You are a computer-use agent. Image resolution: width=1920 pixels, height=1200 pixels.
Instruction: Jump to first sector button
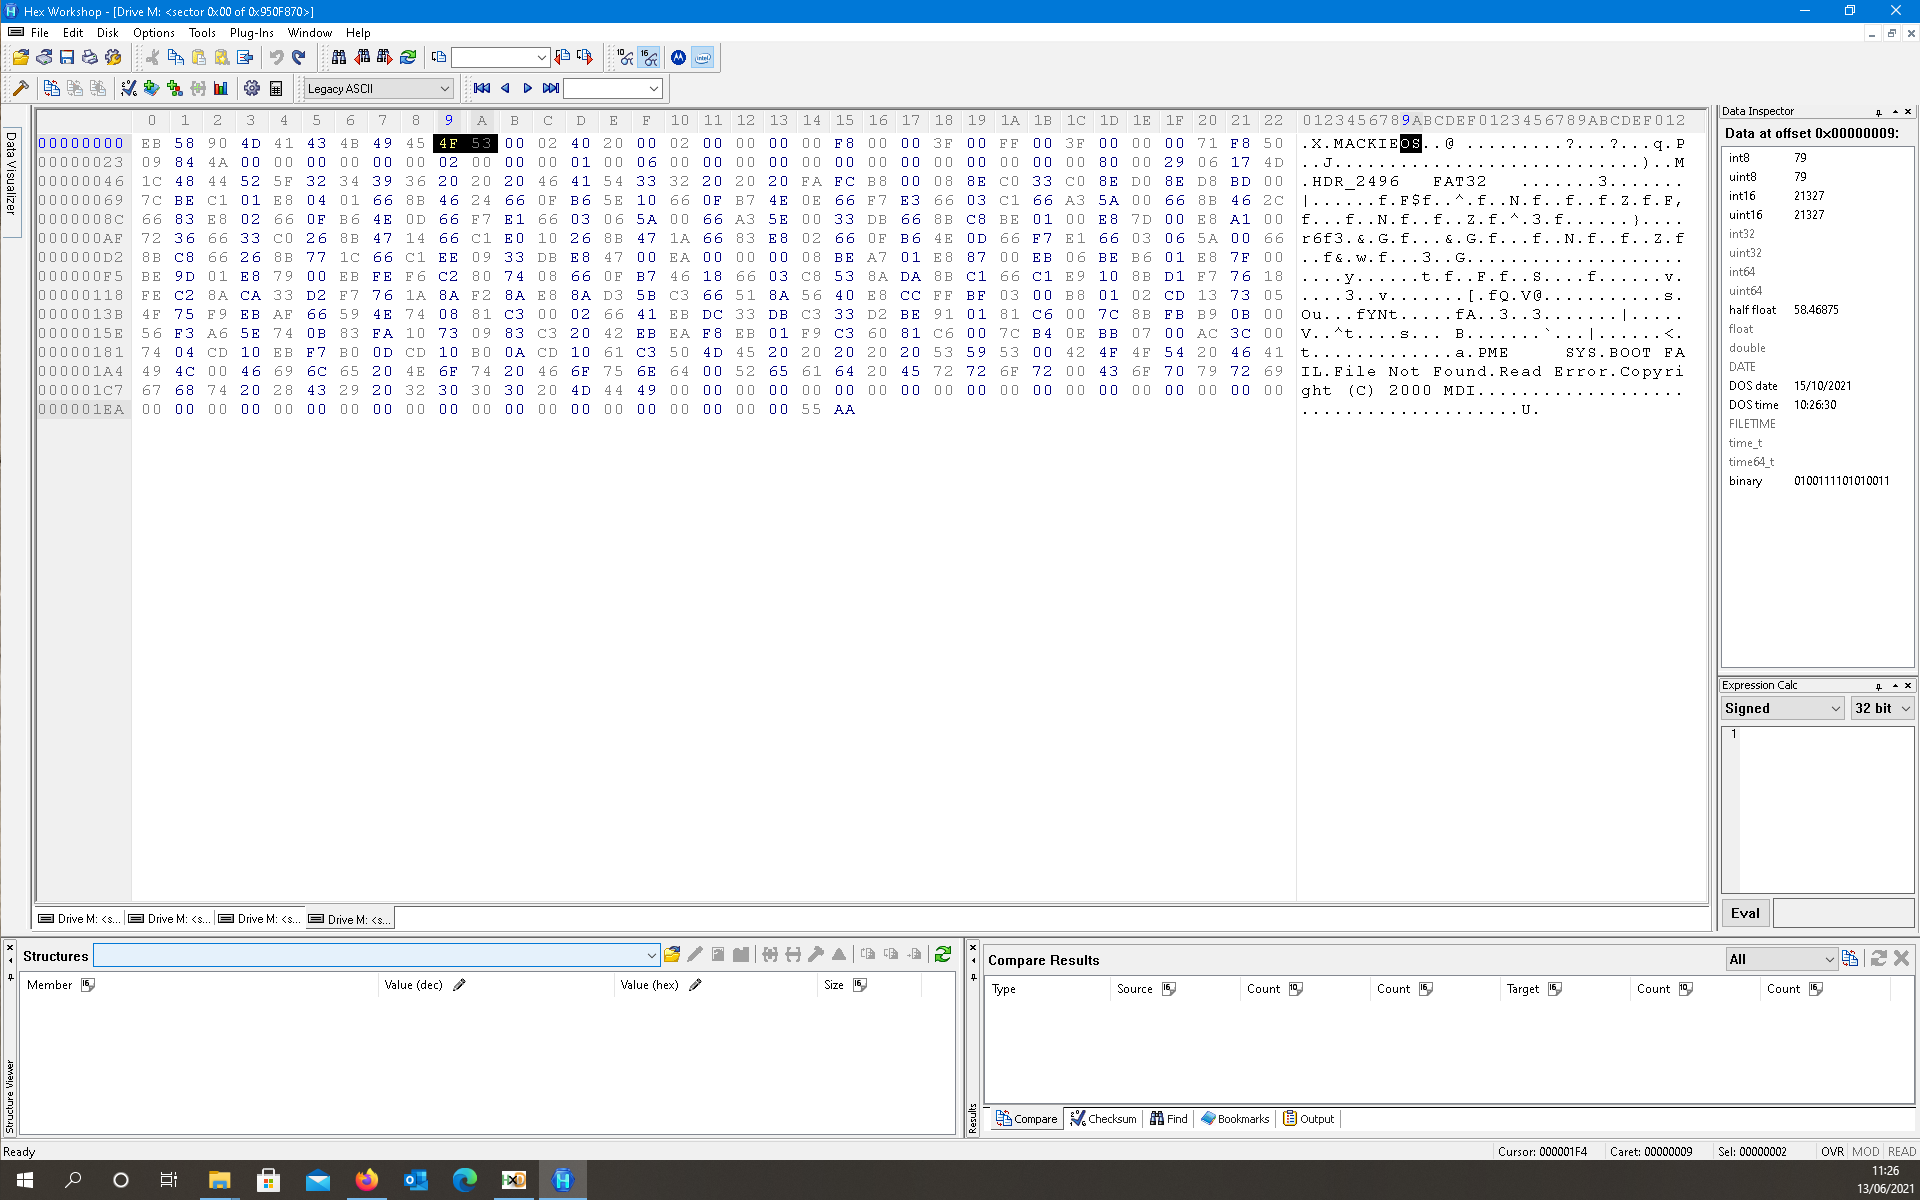[482, 89]
